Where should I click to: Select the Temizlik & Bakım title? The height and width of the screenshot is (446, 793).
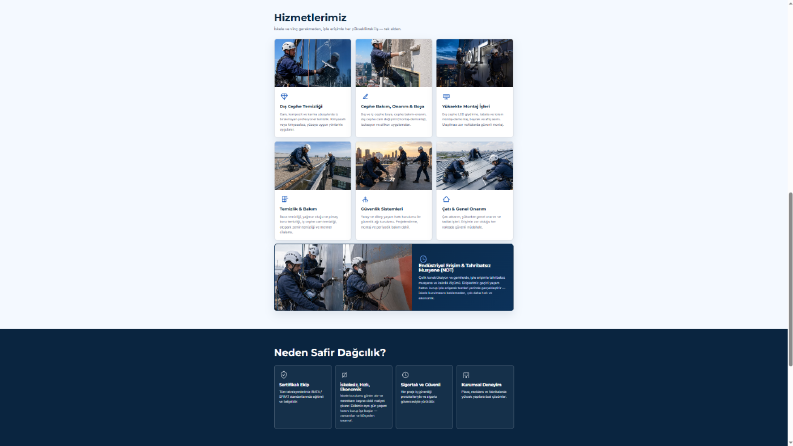tap(298, 209)
